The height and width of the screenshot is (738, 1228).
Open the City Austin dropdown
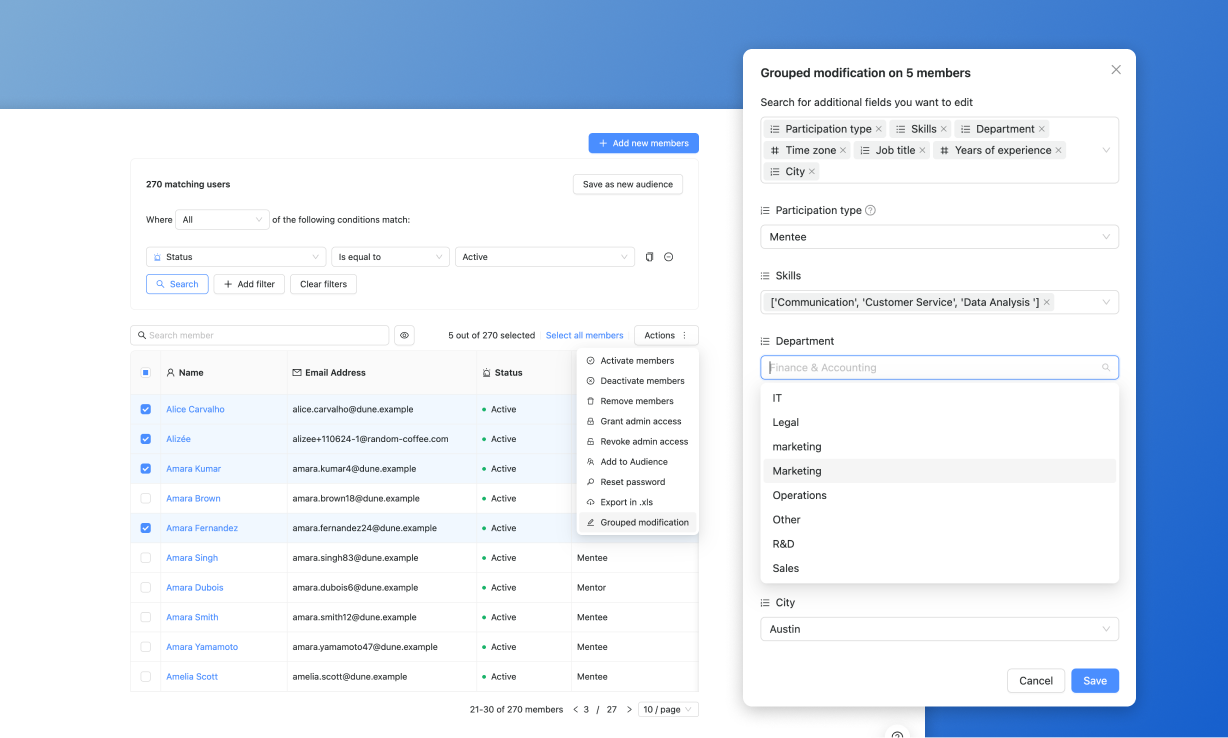point(939,629)
